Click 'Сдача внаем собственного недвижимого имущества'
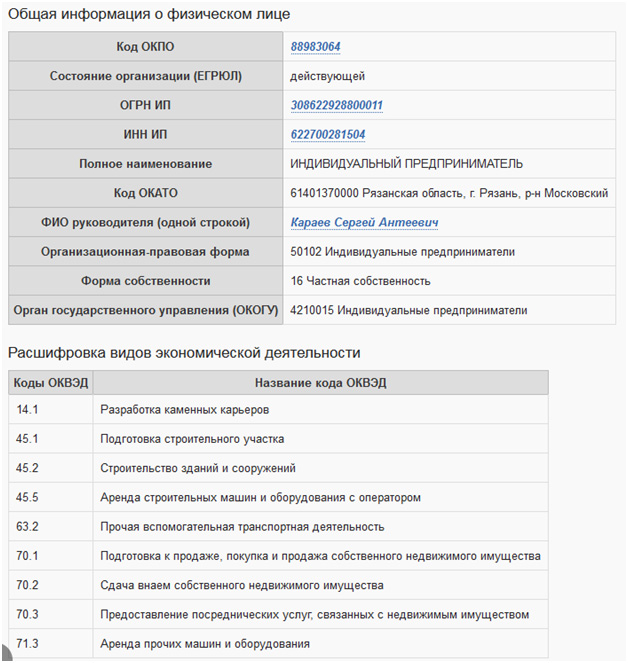Screen dimensions: 628x663 242,585
